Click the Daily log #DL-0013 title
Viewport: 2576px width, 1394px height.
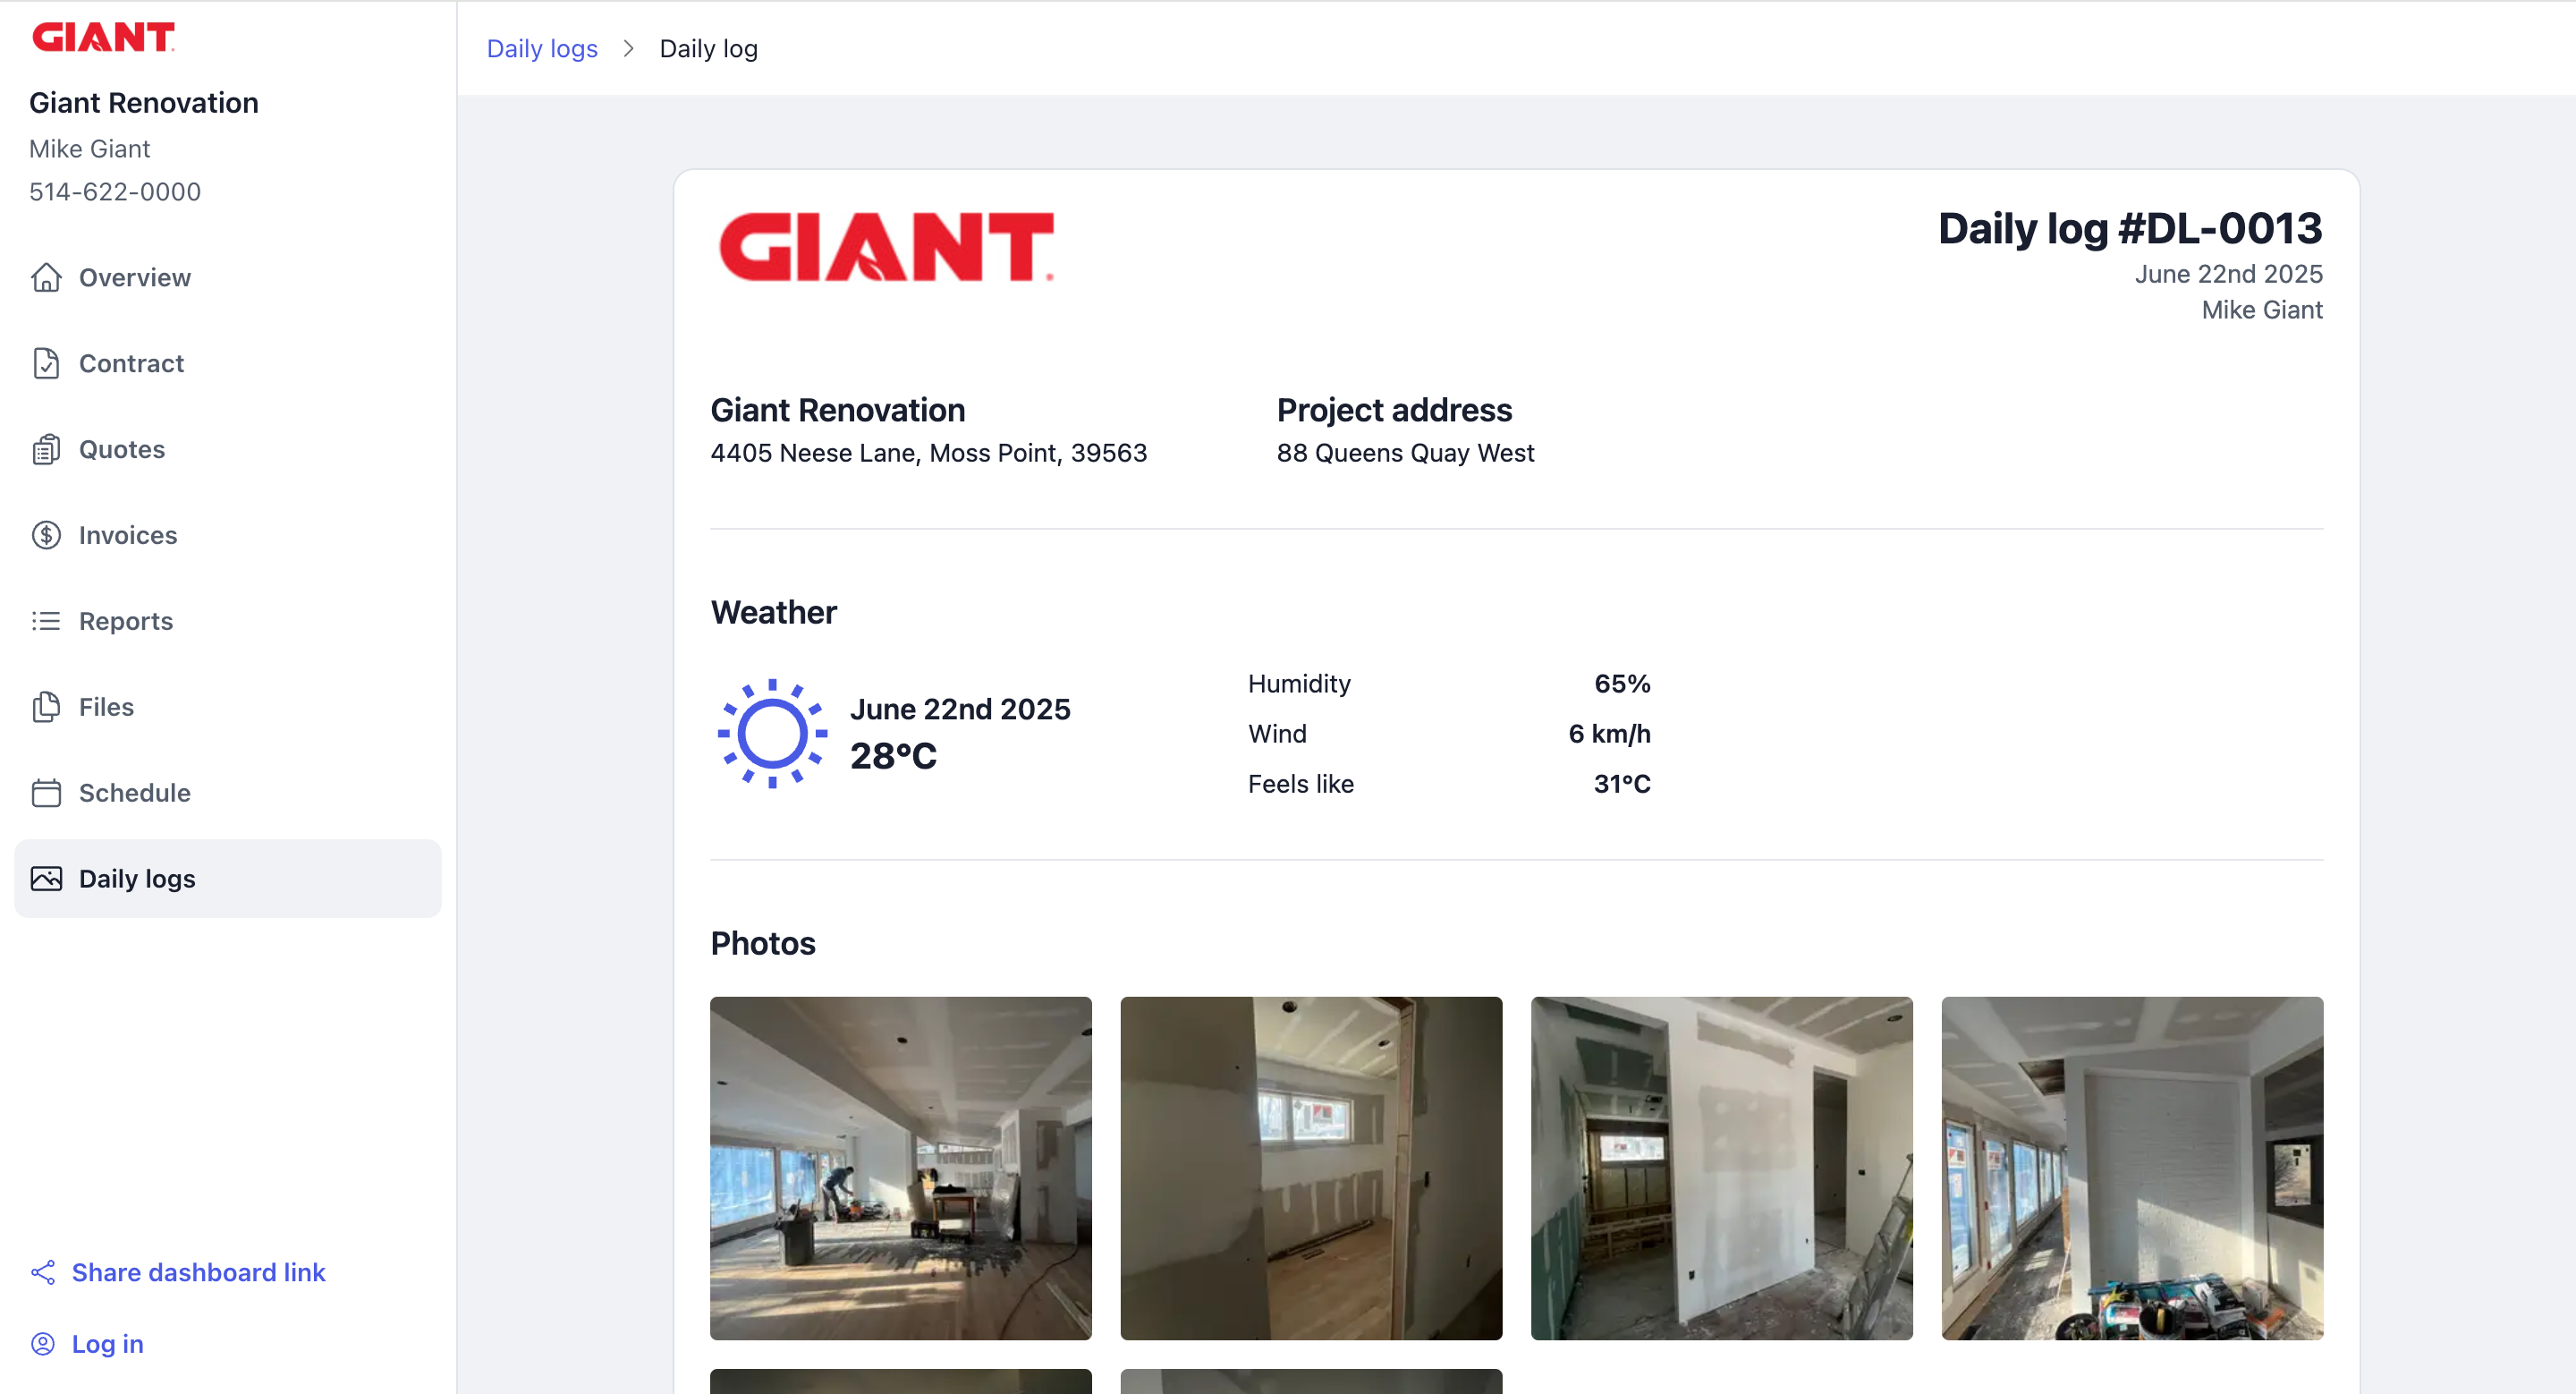(2130, 228)
